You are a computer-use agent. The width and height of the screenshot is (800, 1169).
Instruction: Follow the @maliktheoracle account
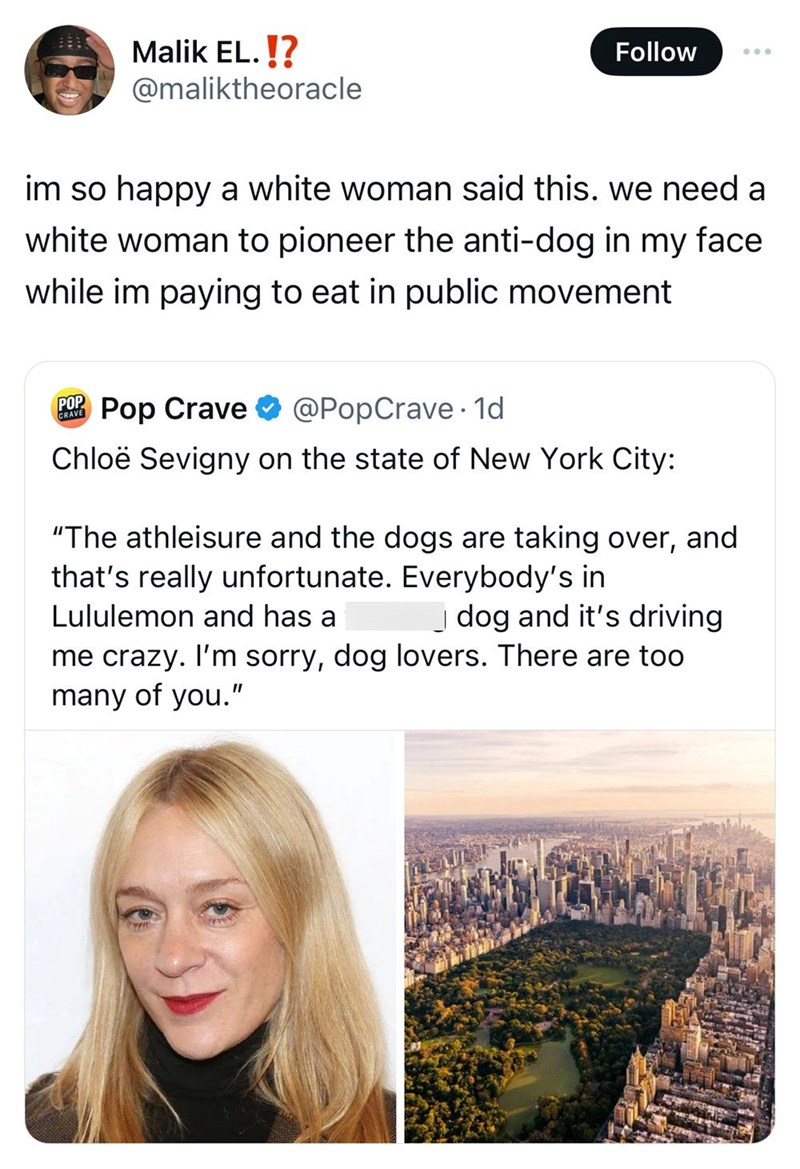(x=655, y=51)
